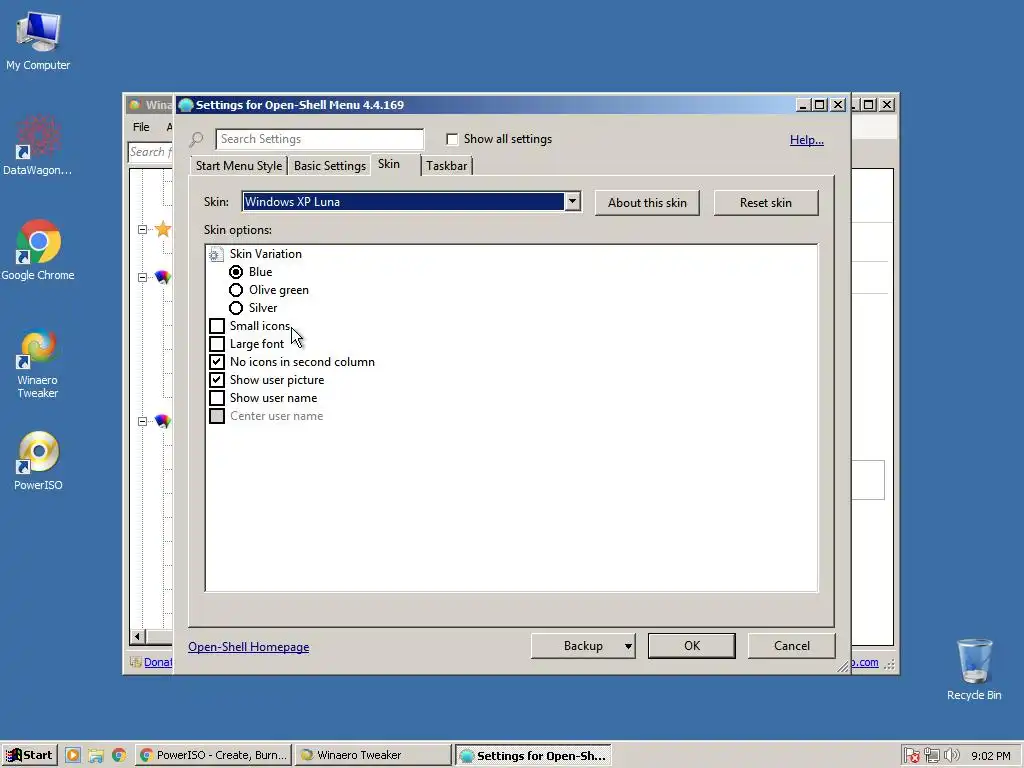Click the Donate icon in Winaero Tweaker

(x=135, y=662)
